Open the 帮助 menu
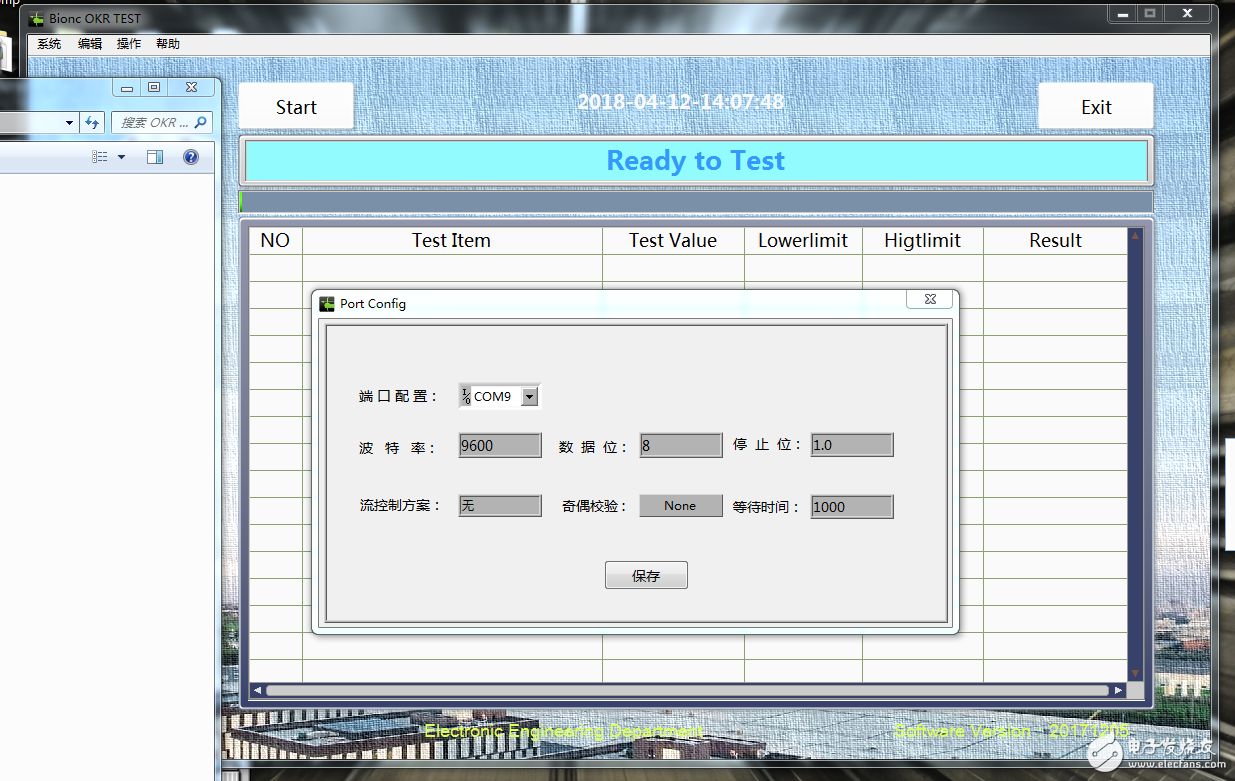This screenshot has width=1235, height=781. pos(168,44)
